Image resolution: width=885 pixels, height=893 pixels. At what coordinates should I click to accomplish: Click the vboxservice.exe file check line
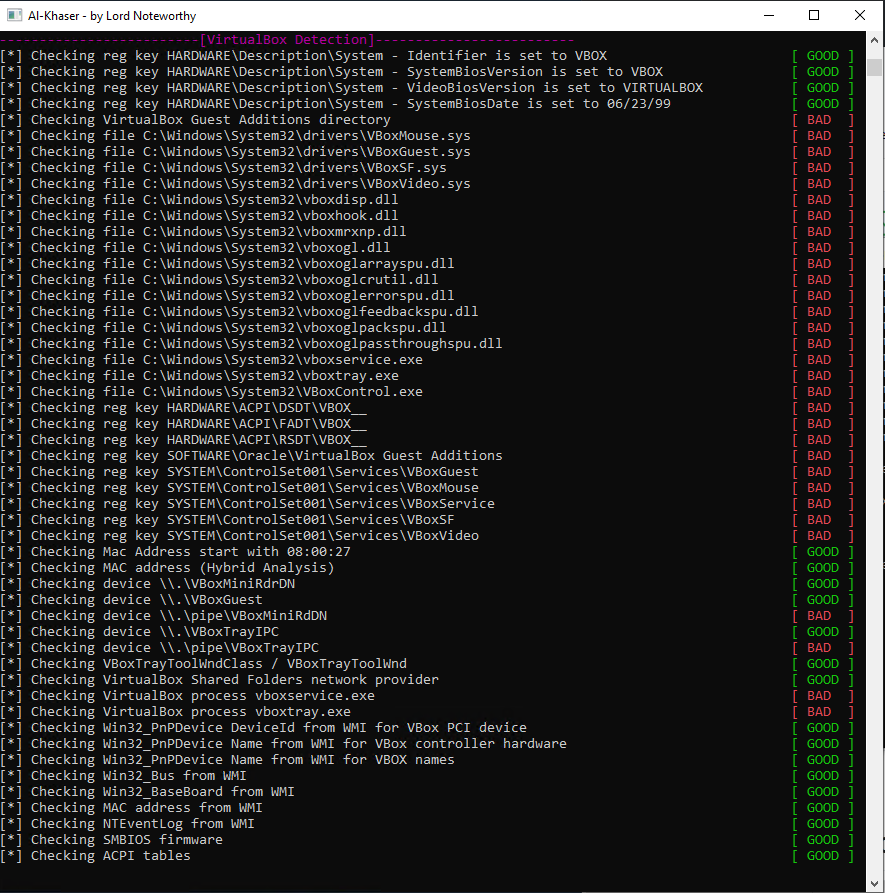[427, 359]
